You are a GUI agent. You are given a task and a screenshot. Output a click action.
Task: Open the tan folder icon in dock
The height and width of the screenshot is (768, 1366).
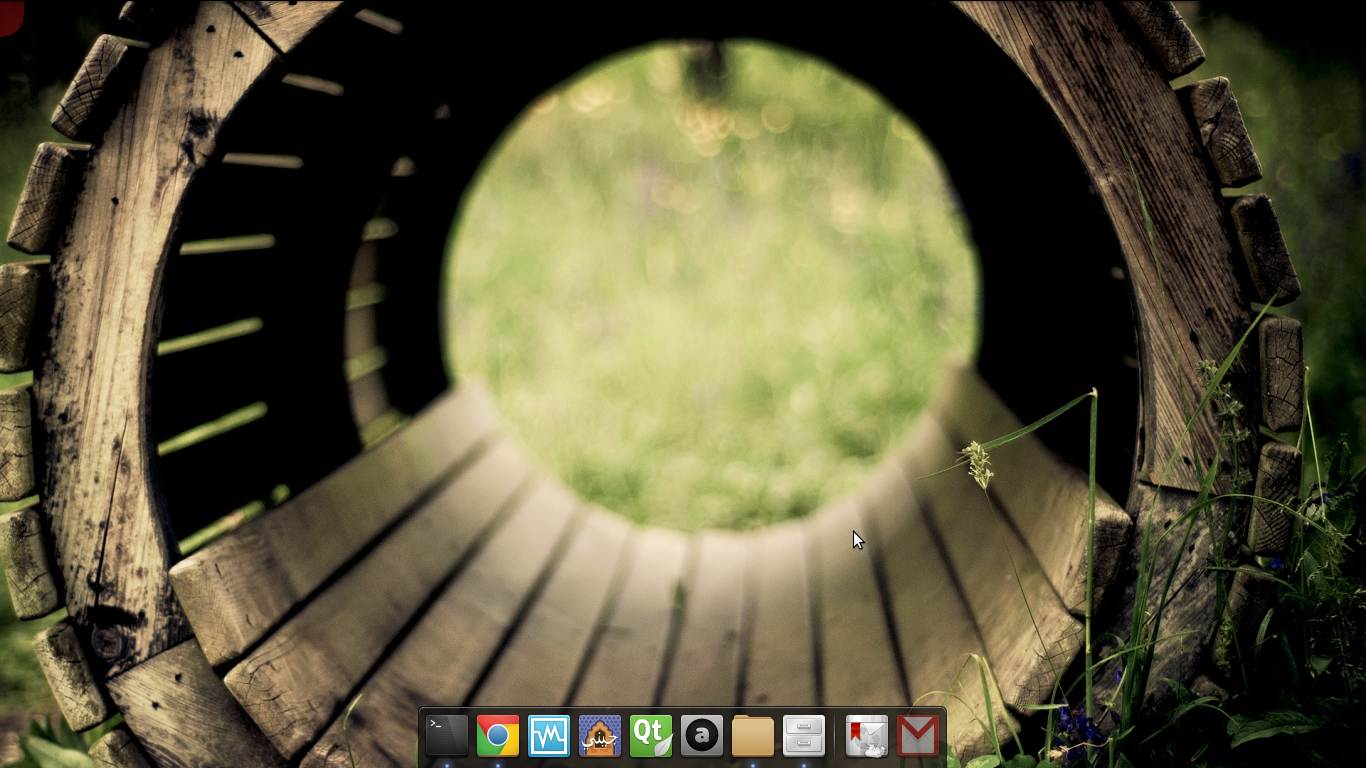click(x=753, y=736)
